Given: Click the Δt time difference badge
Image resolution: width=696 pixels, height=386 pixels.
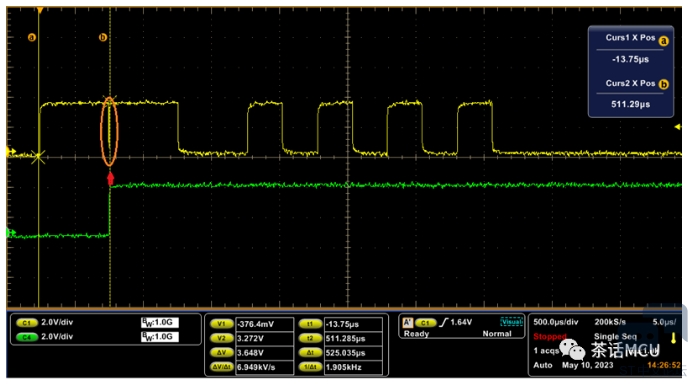Looking at the screenshot, I should 310,353.
